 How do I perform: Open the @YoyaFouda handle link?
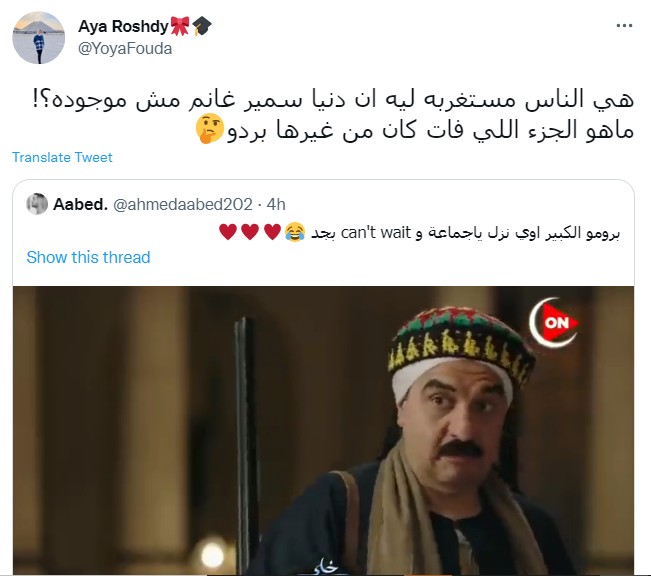tap(125, 49)
